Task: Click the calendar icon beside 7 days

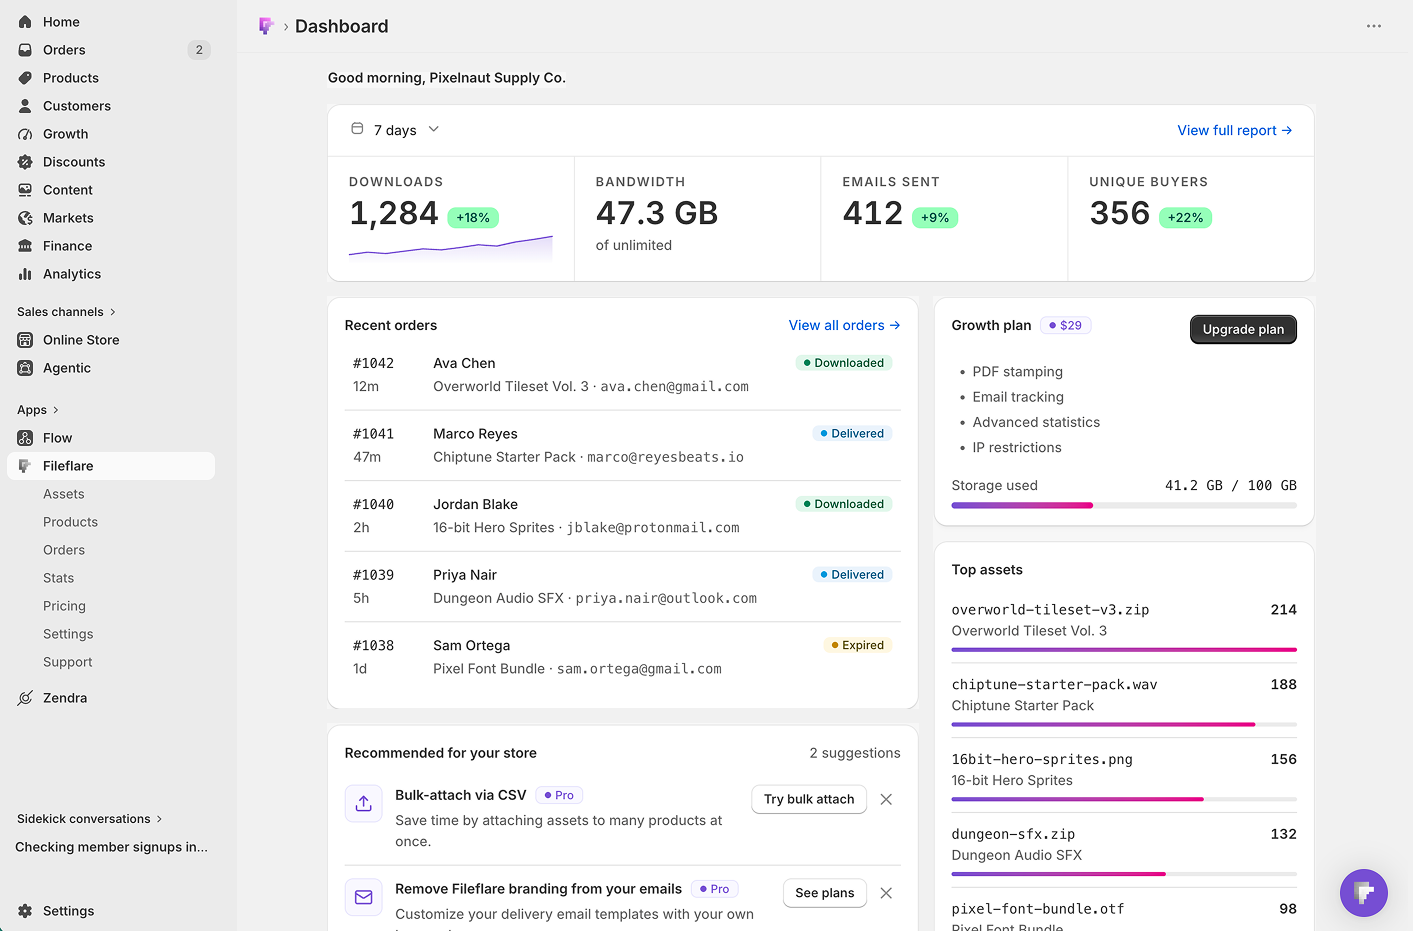Action: point(357,129)
